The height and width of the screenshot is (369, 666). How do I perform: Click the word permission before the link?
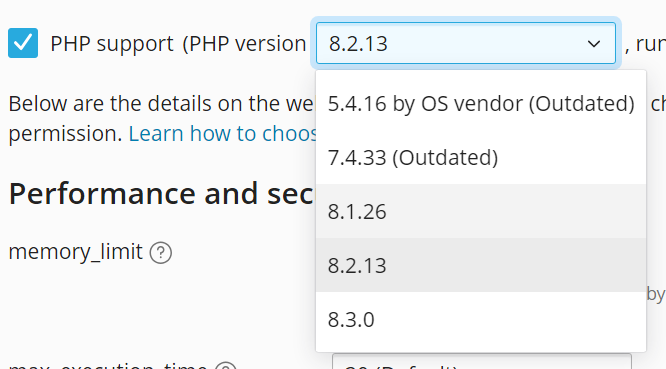(x=65, y=134)
